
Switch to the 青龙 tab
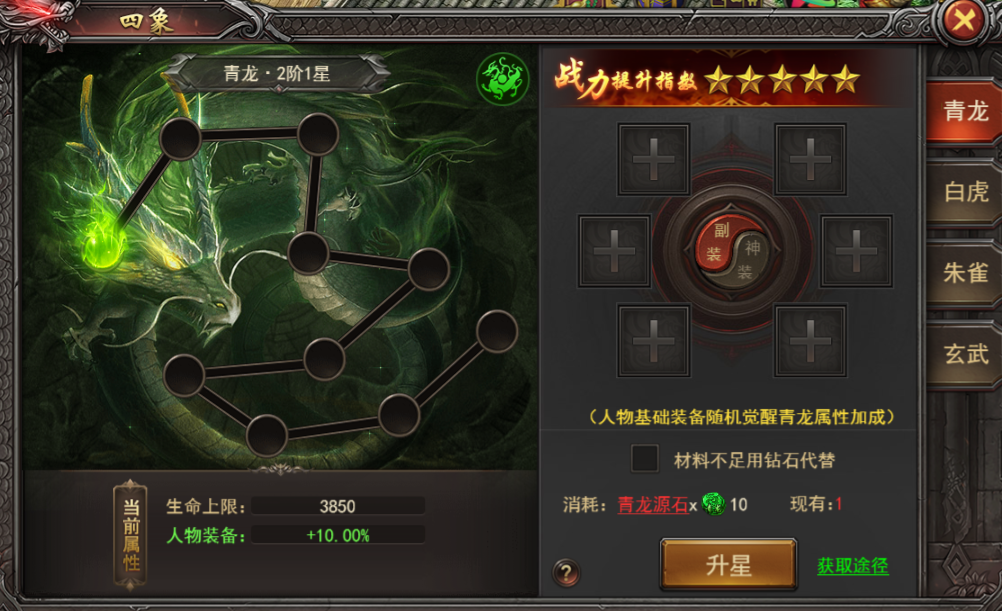(x=965, y=111)
